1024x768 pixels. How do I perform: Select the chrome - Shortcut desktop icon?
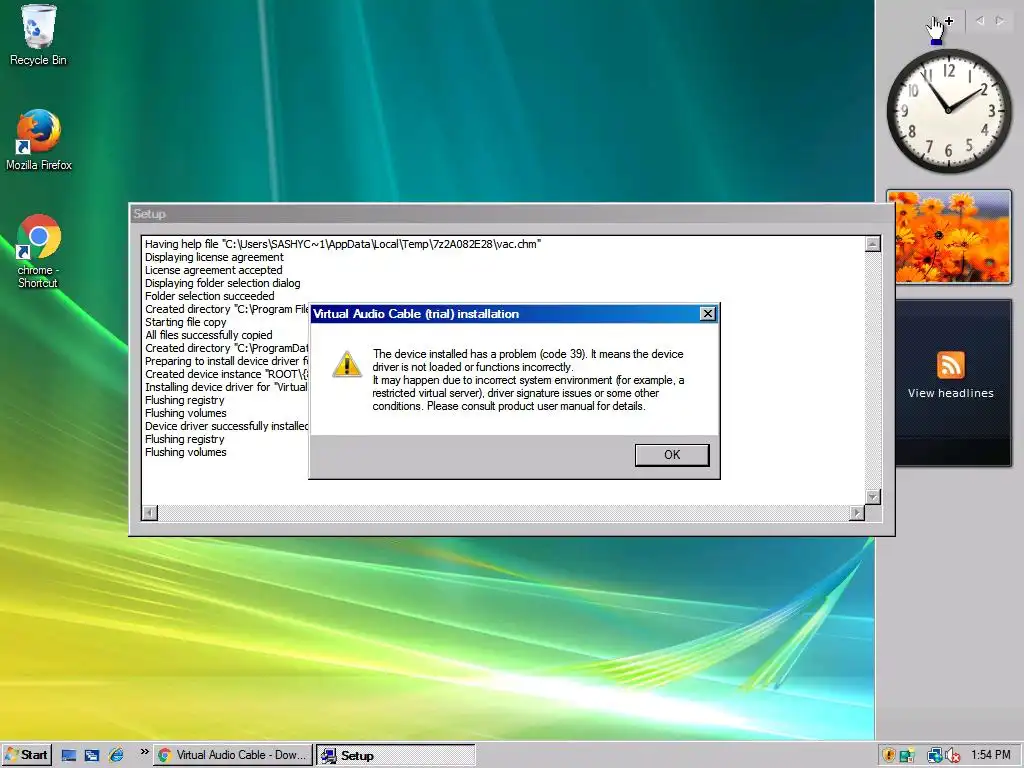point(38,251)
